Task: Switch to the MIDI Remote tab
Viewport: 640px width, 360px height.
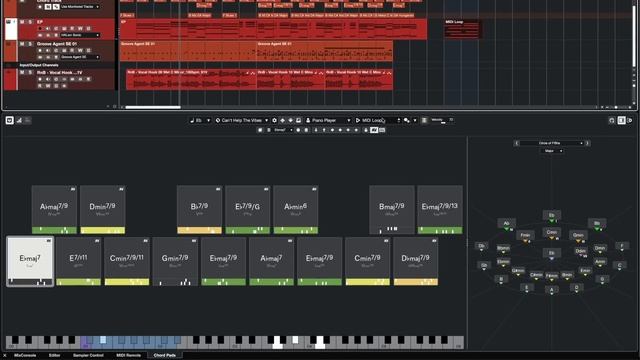Action: (129, 356)
